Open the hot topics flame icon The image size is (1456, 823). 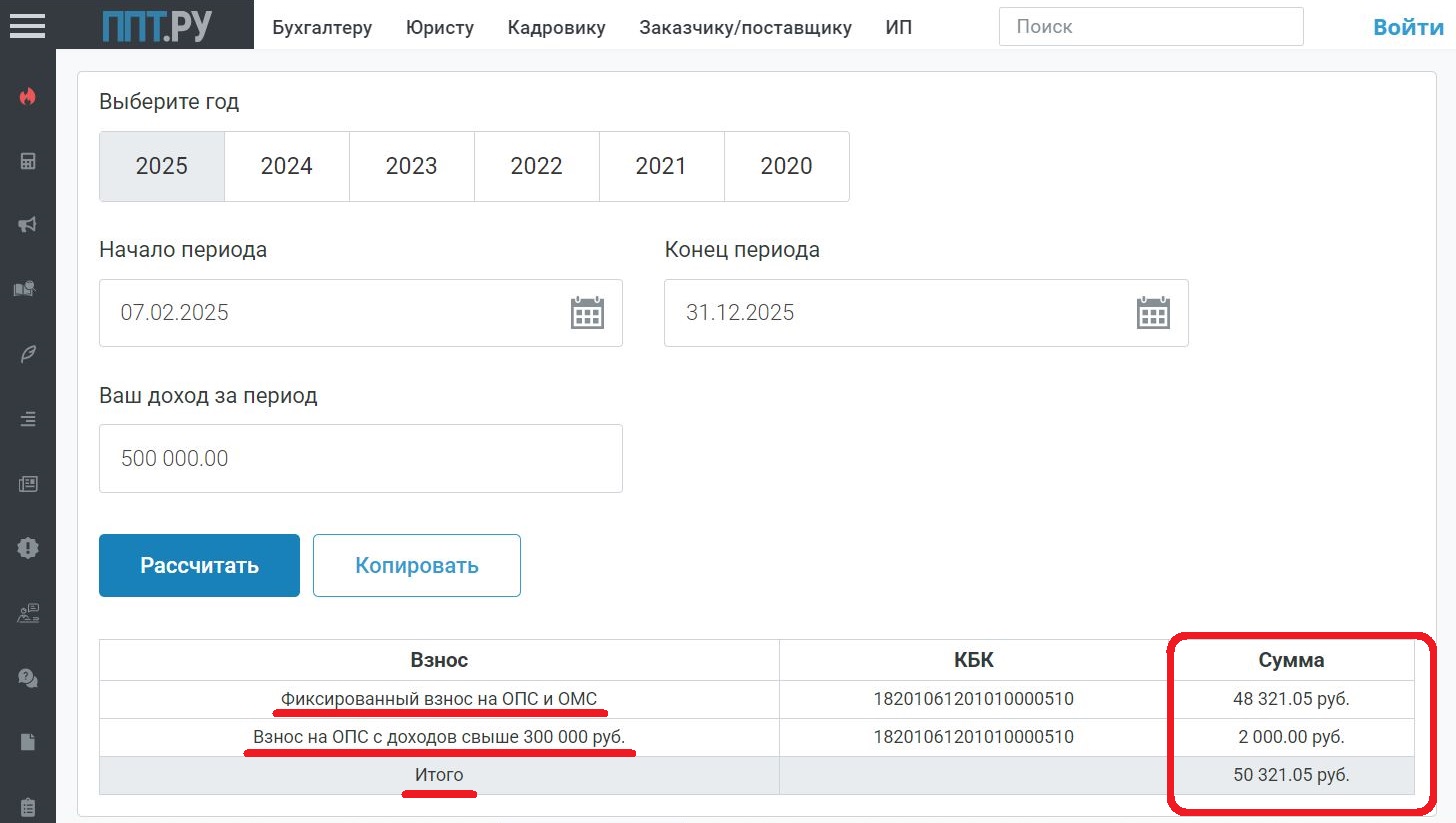[x=27, y=95]
